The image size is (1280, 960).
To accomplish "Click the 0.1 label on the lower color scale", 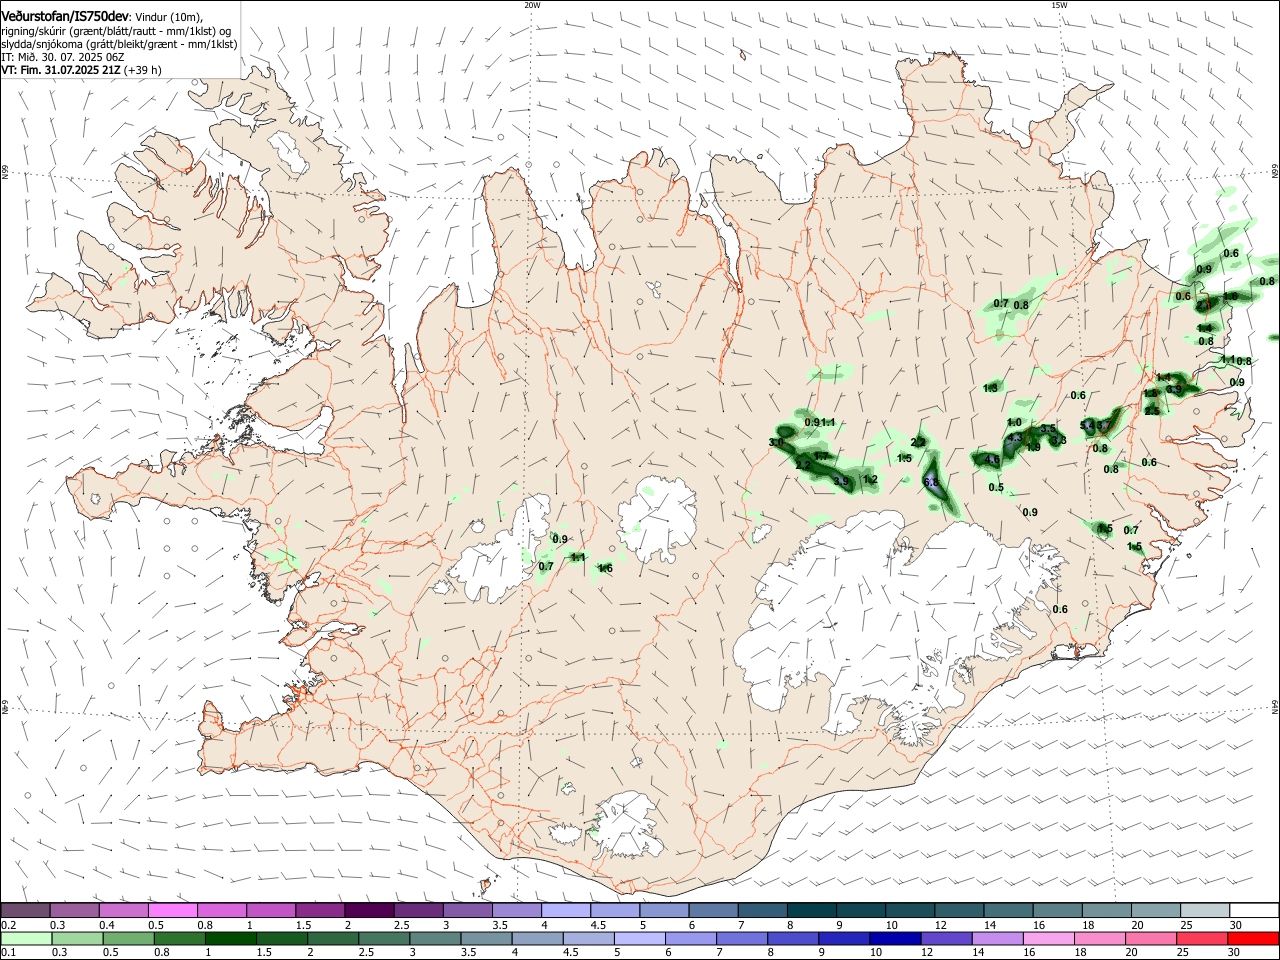I will tap(8, 953).
